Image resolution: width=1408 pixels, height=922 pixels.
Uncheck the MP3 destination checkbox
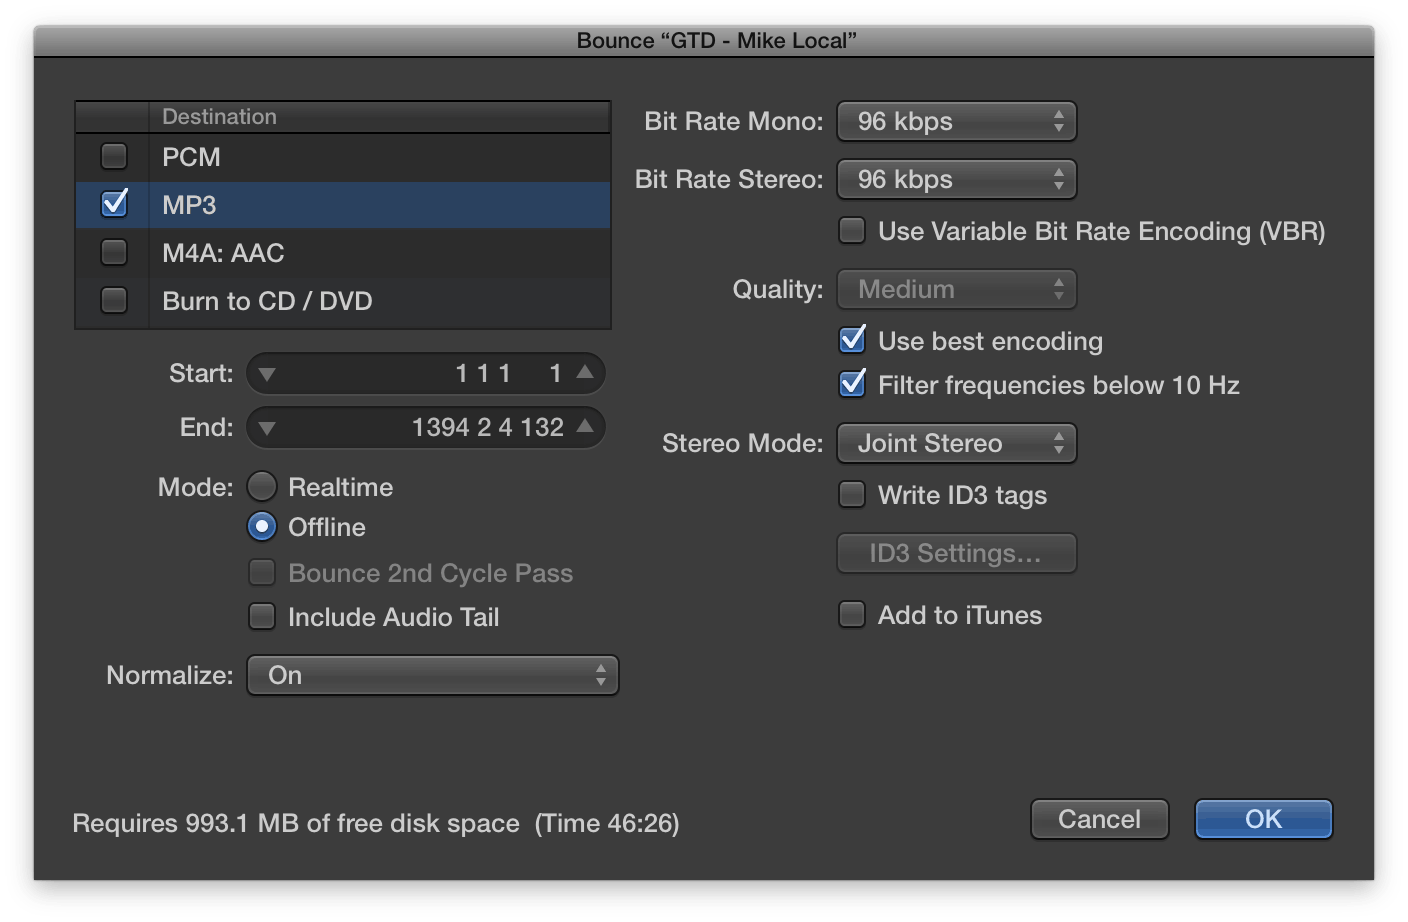click(114, 204)
